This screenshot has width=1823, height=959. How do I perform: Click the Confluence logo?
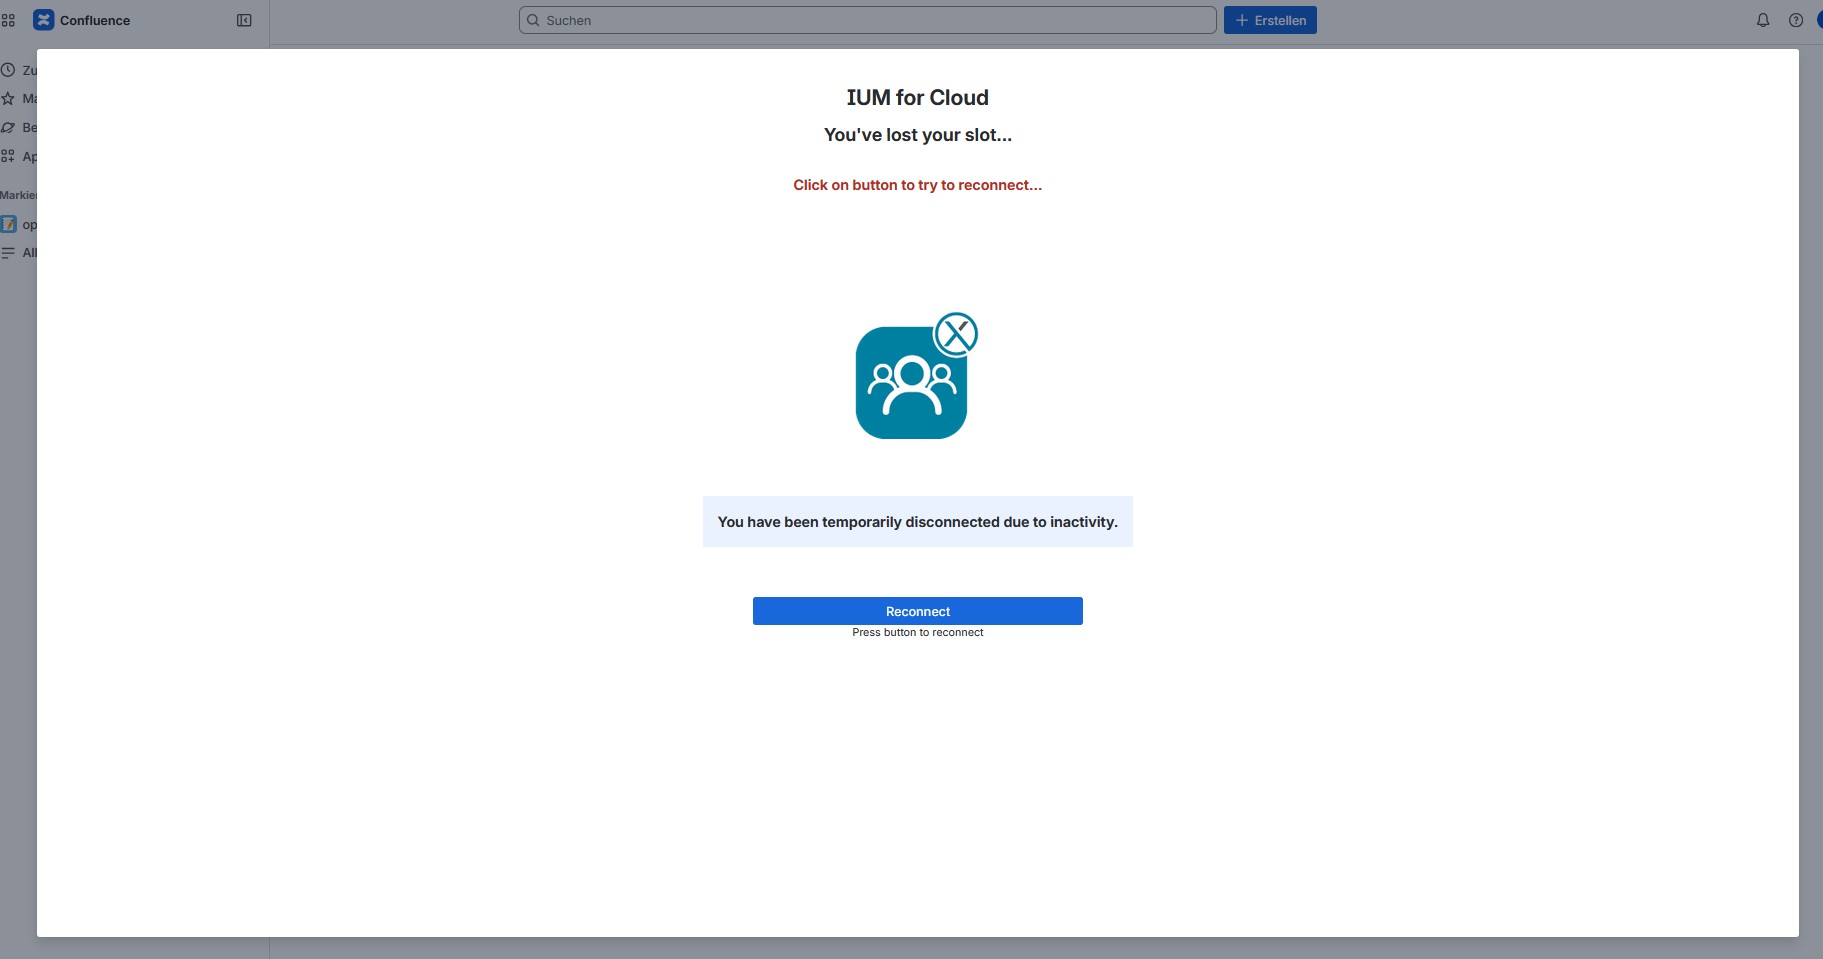(x=43, y=20)
